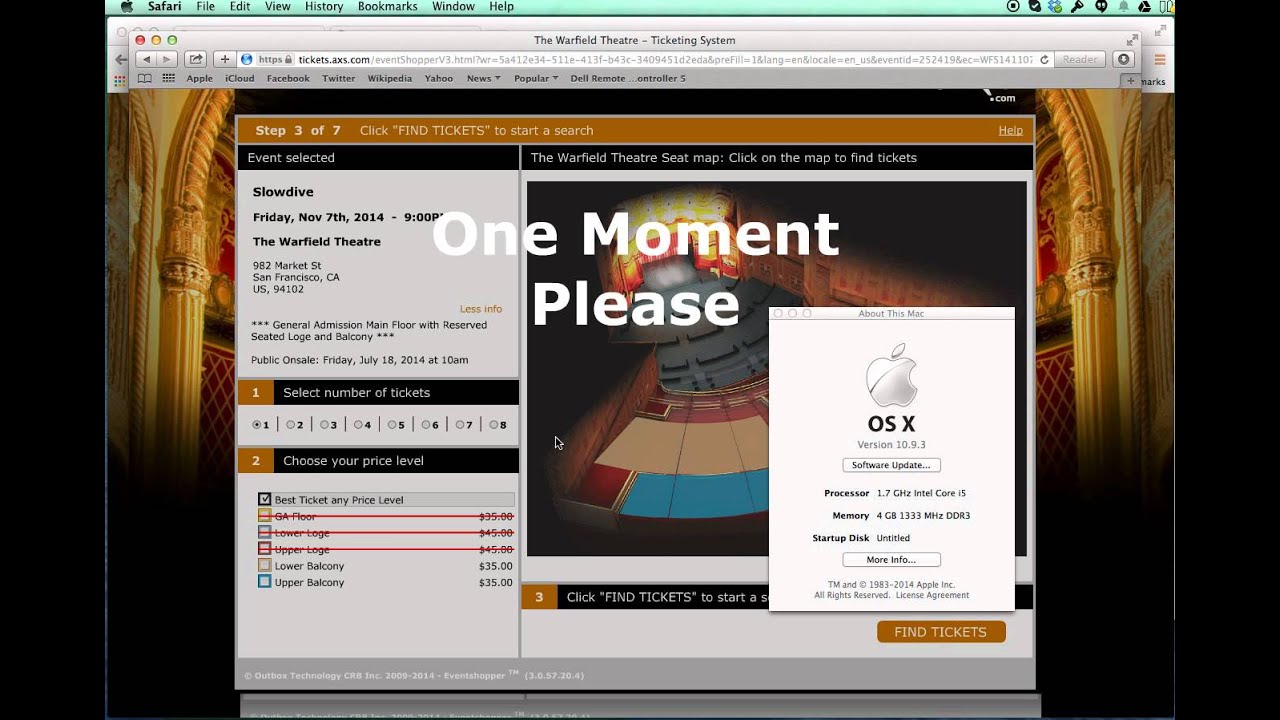Click the Apple logo in About This Mac
This screenshot has height=720, width=1280.
pyautogui.click(x=891, y=375)
